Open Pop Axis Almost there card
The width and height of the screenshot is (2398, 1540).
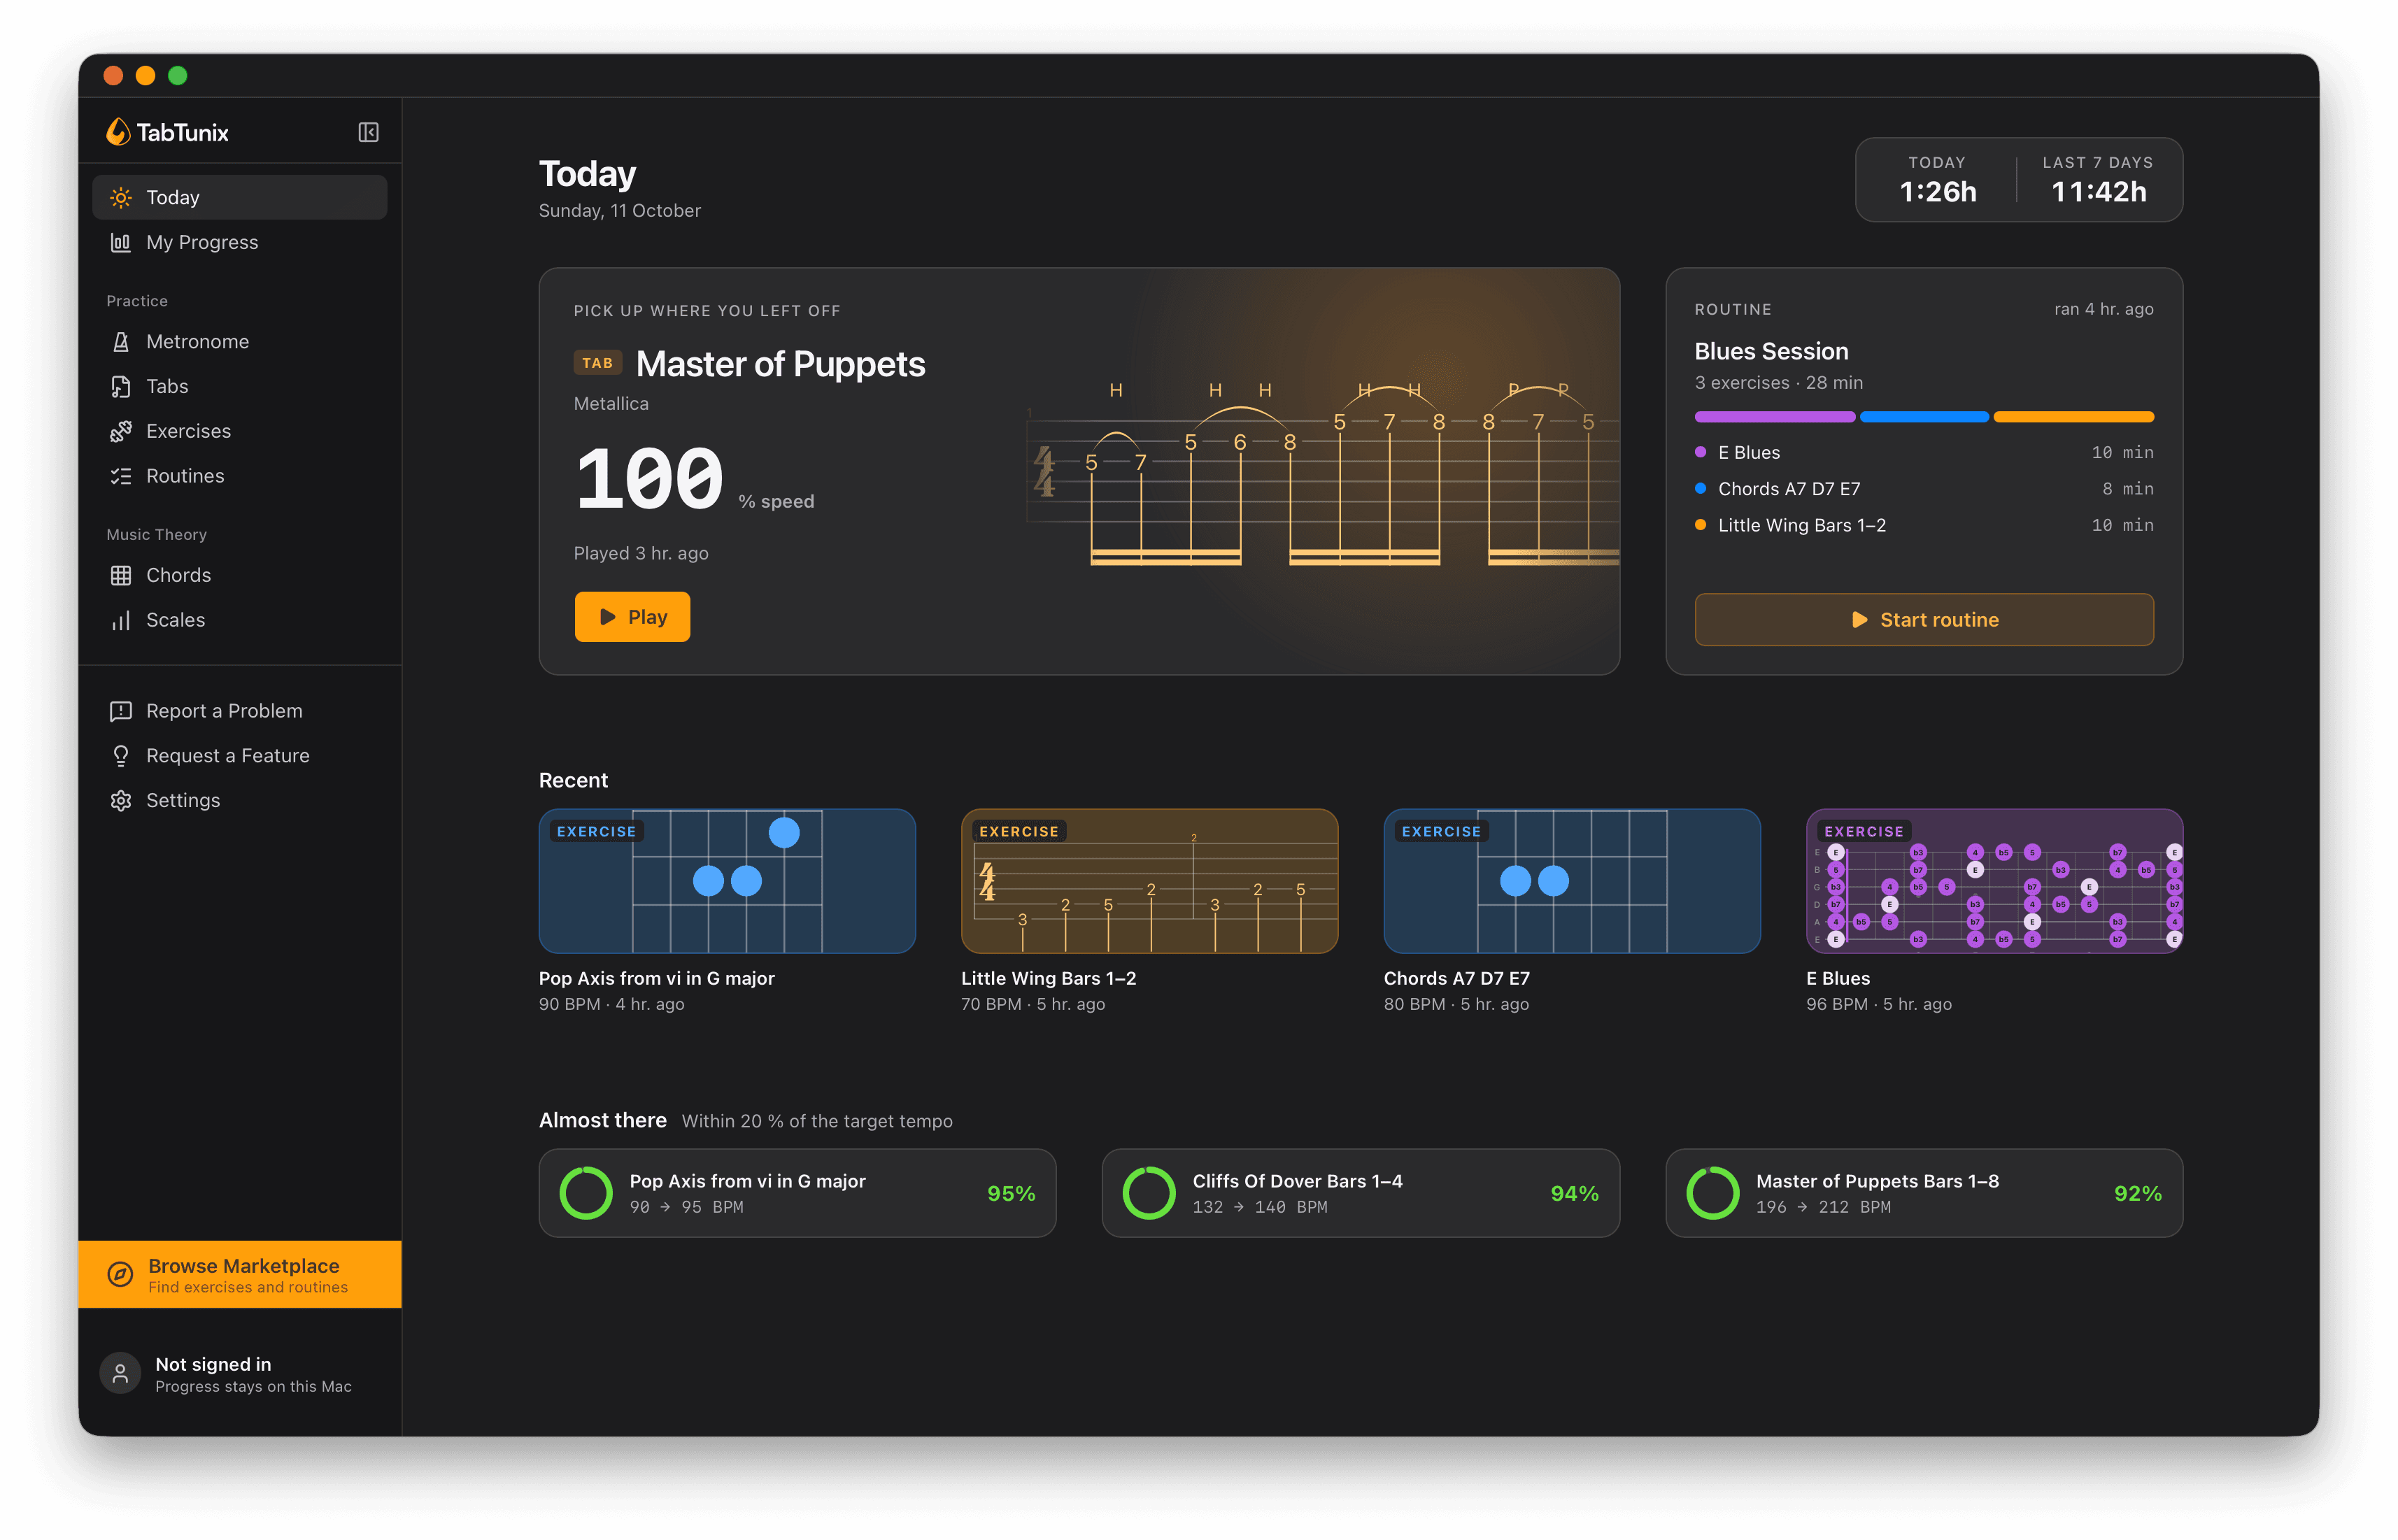(x=797, y=1193)
